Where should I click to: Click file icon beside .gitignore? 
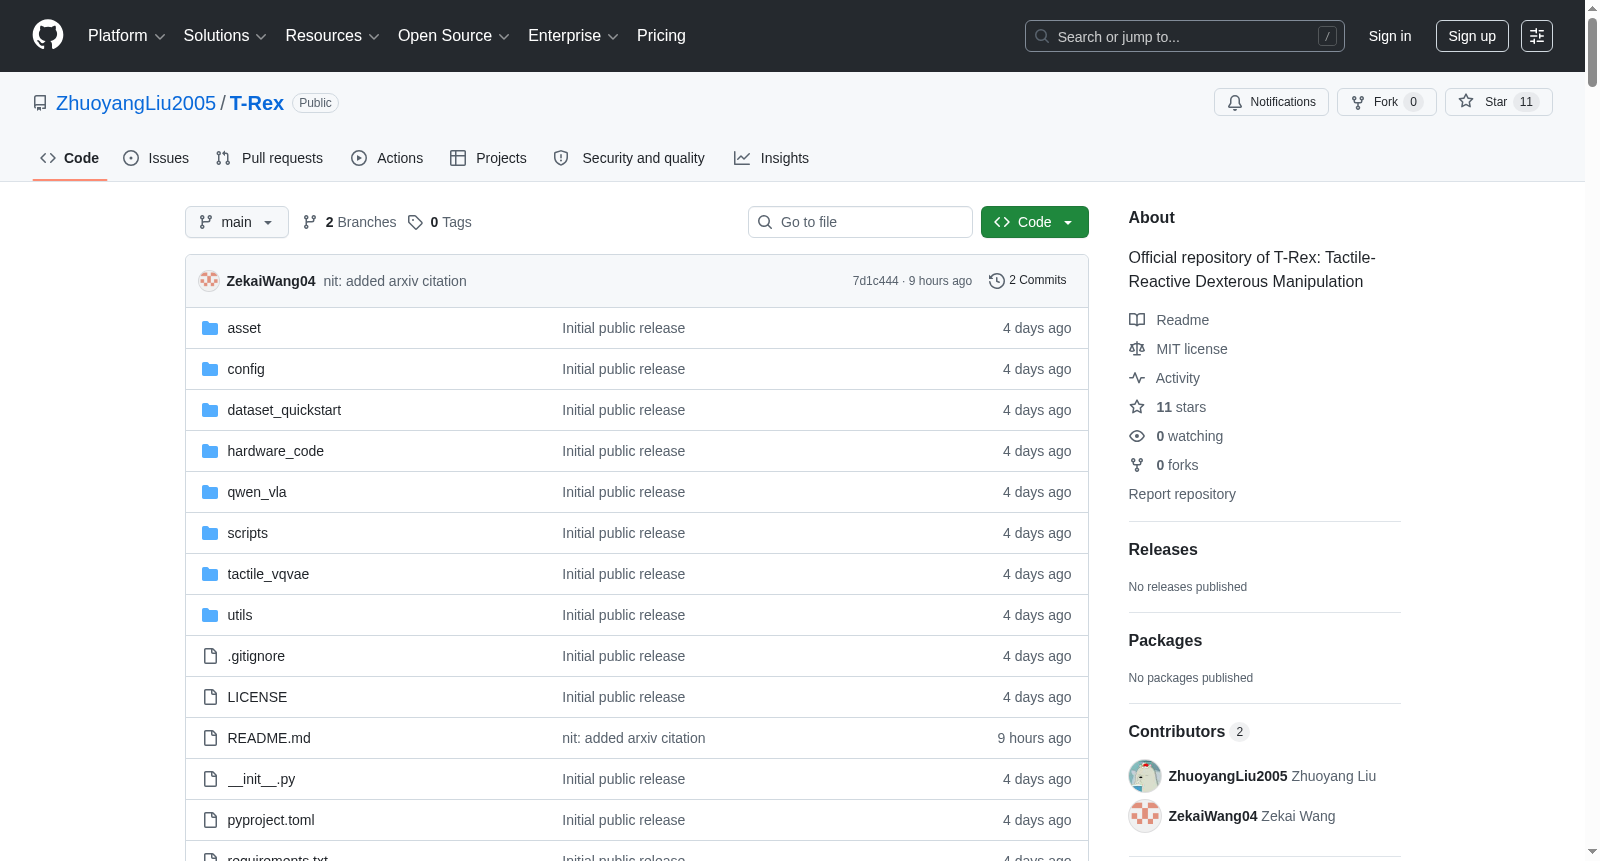click(210, 656)
